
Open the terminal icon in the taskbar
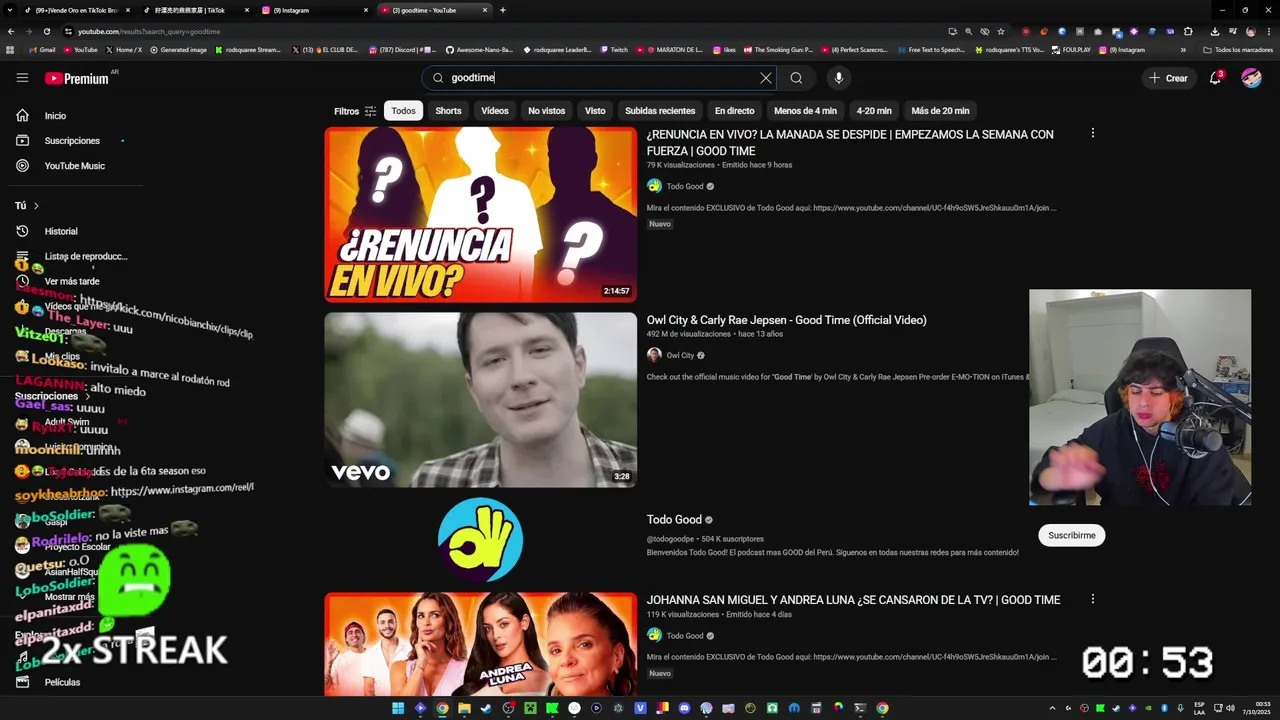tap(860, 708)
